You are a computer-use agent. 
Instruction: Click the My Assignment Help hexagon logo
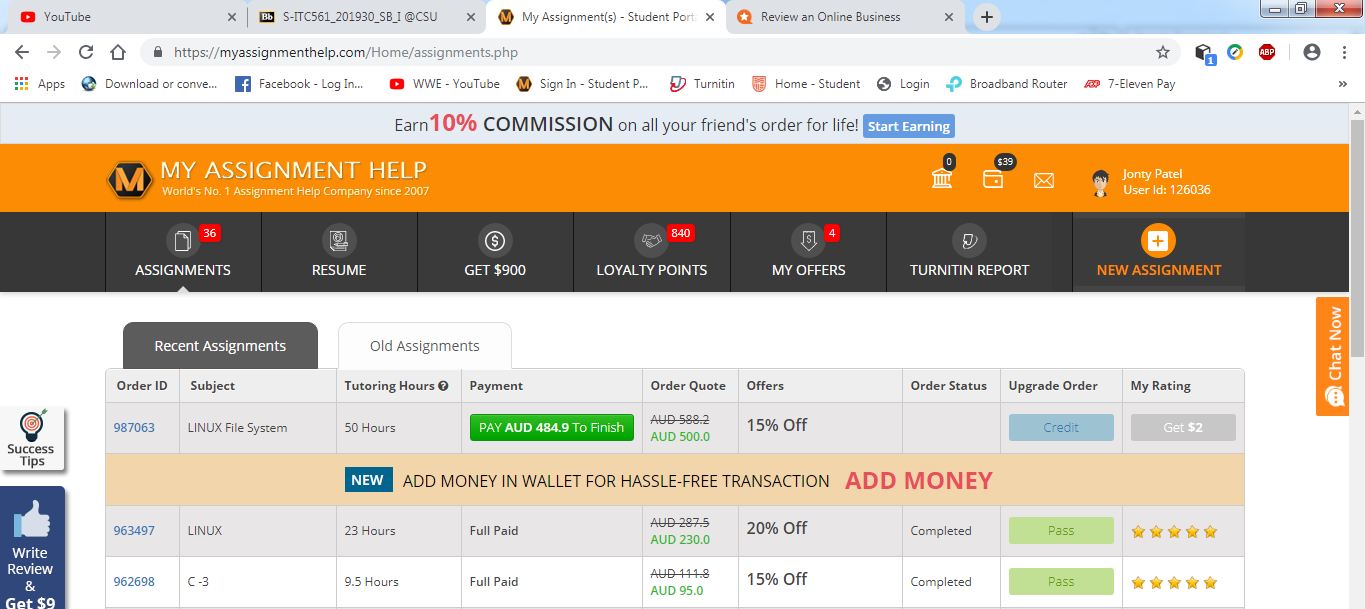[129, 181]
